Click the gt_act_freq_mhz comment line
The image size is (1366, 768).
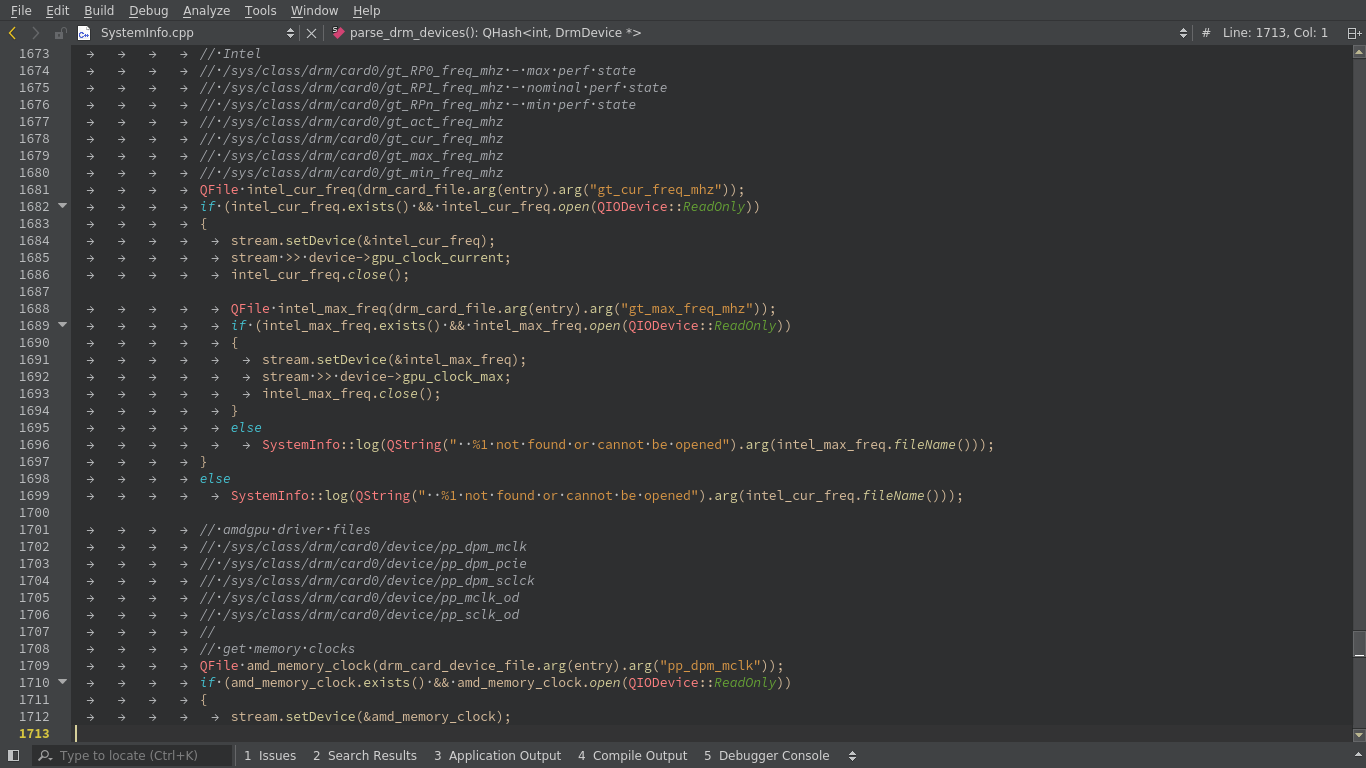pos(351,122)
